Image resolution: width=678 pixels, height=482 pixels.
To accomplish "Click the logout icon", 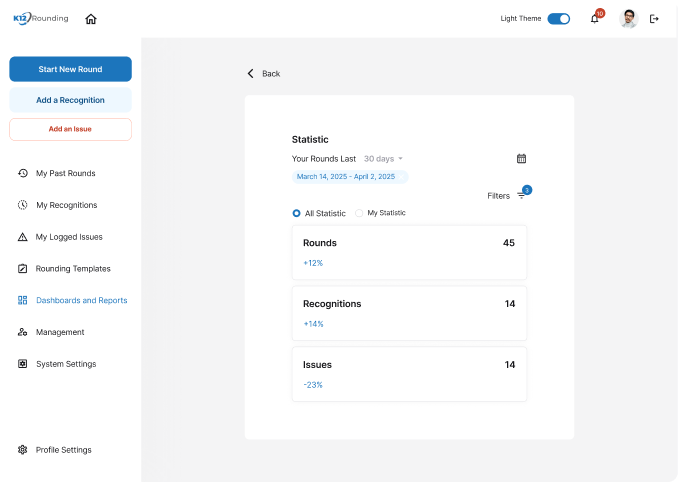I will pyautogui.click(x=654, y=19).
